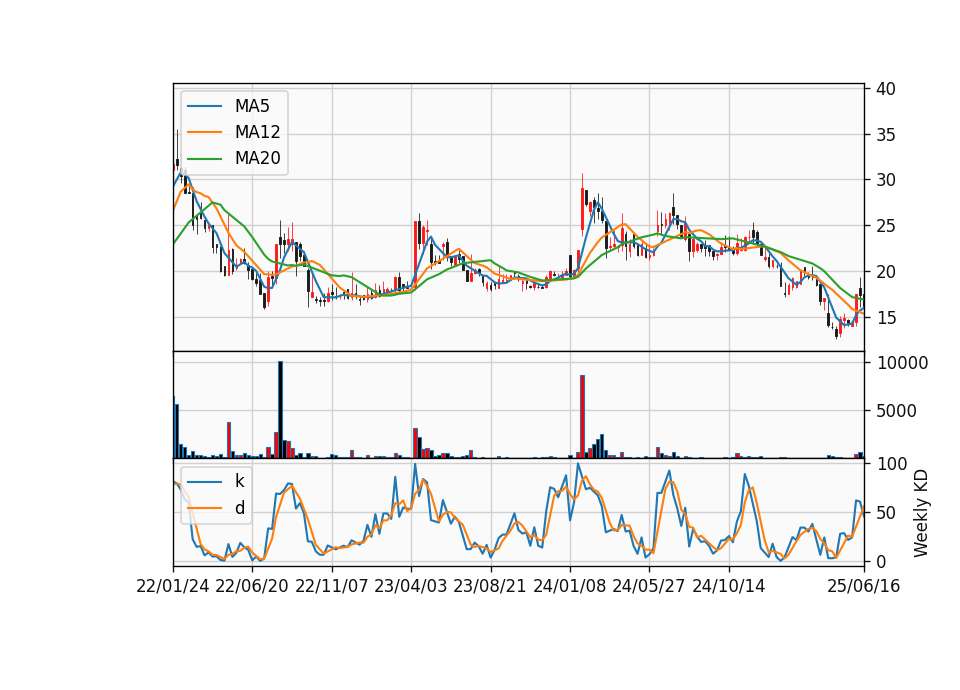This screenshot has height=690, width=960.
Task: Click the price axis value 35
Action: [x=885, y=135]
